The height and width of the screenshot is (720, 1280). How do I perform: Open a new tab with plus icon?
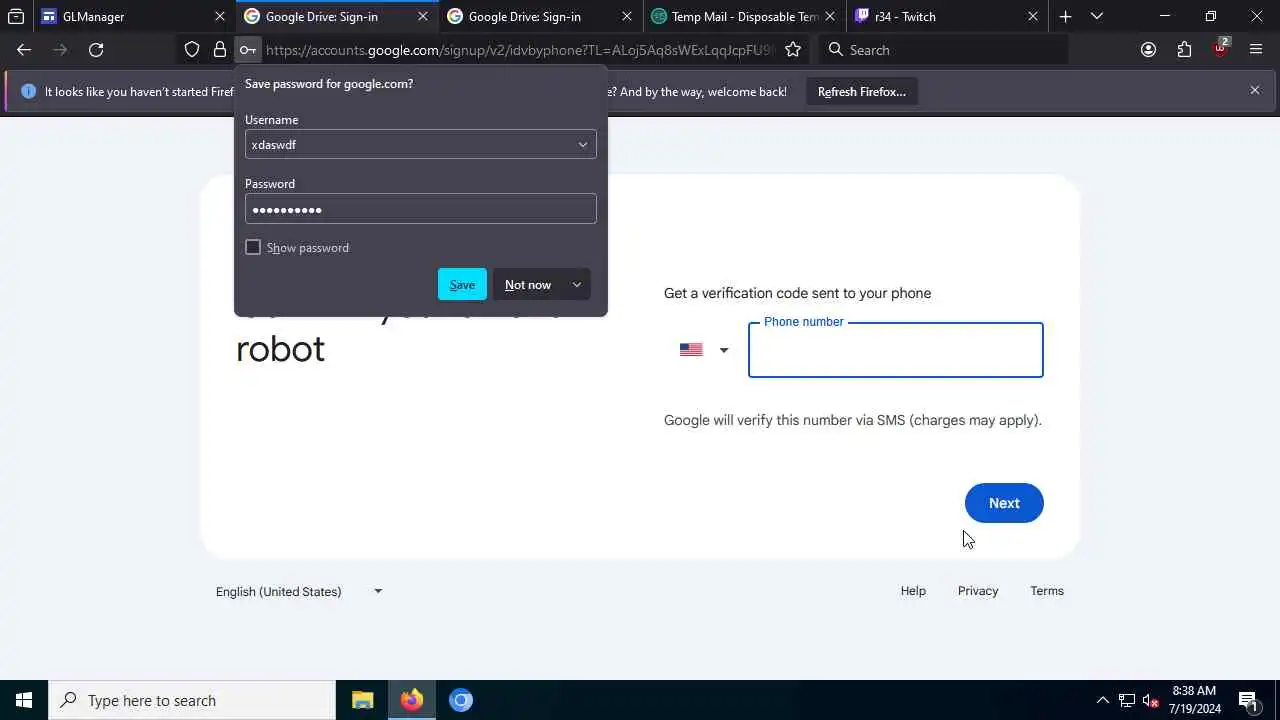pyautogui.click(x=1065, y=16)
